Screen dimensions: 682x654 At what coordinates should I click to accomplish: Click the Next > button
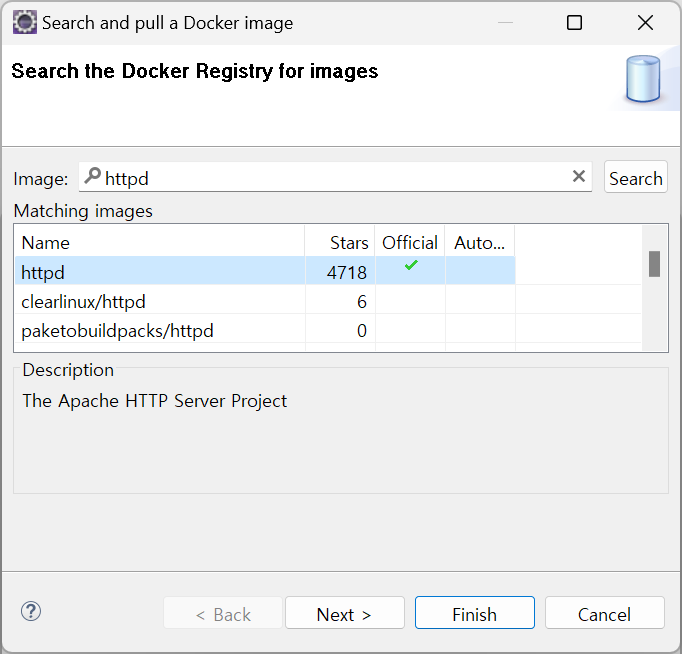click(x=344, y=614)
